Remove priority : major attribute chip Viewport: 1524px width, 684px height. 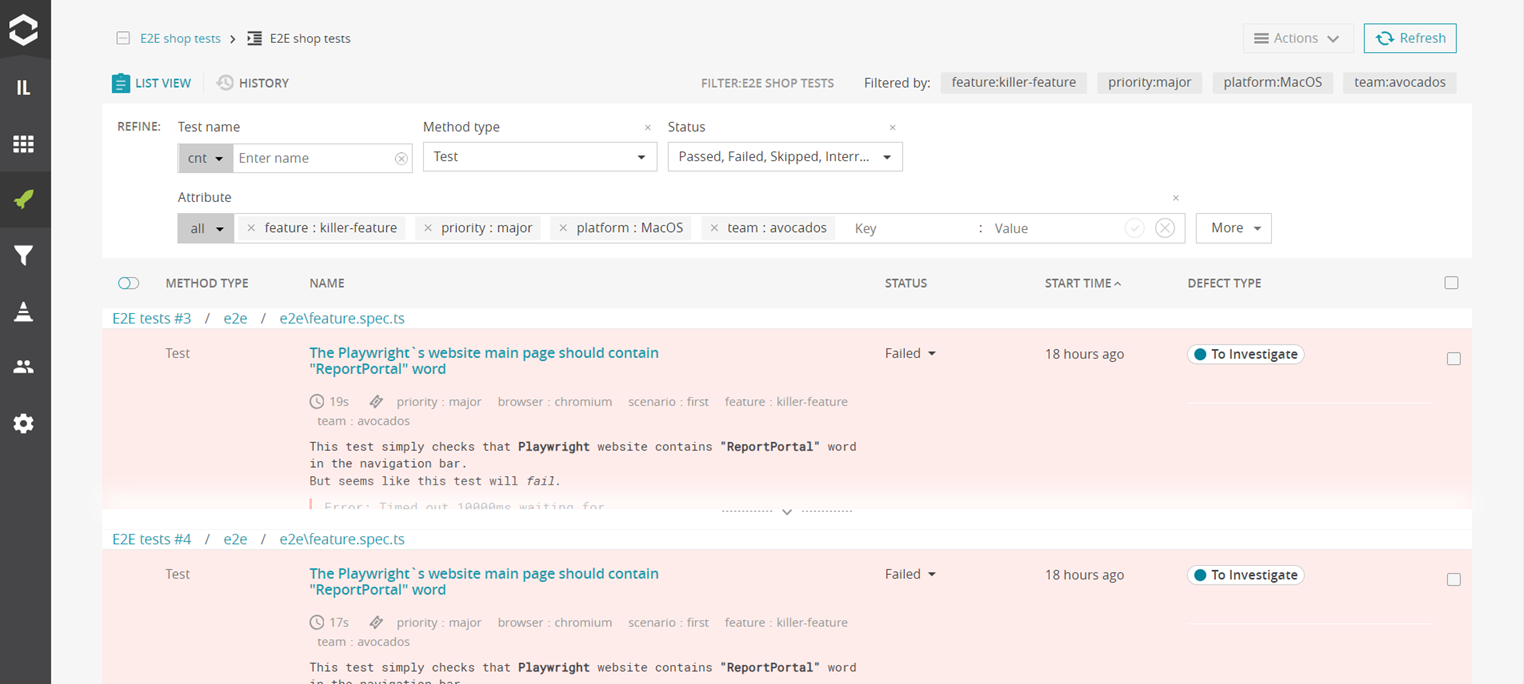click(428, 228)
